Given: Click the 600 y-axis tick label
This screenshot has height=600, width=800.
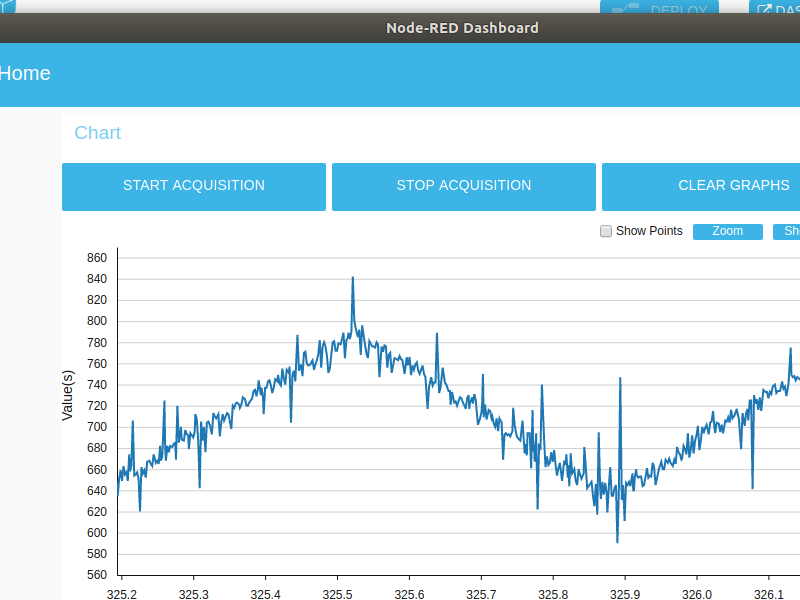Looking at the screenshot, I should coord(97,533).
